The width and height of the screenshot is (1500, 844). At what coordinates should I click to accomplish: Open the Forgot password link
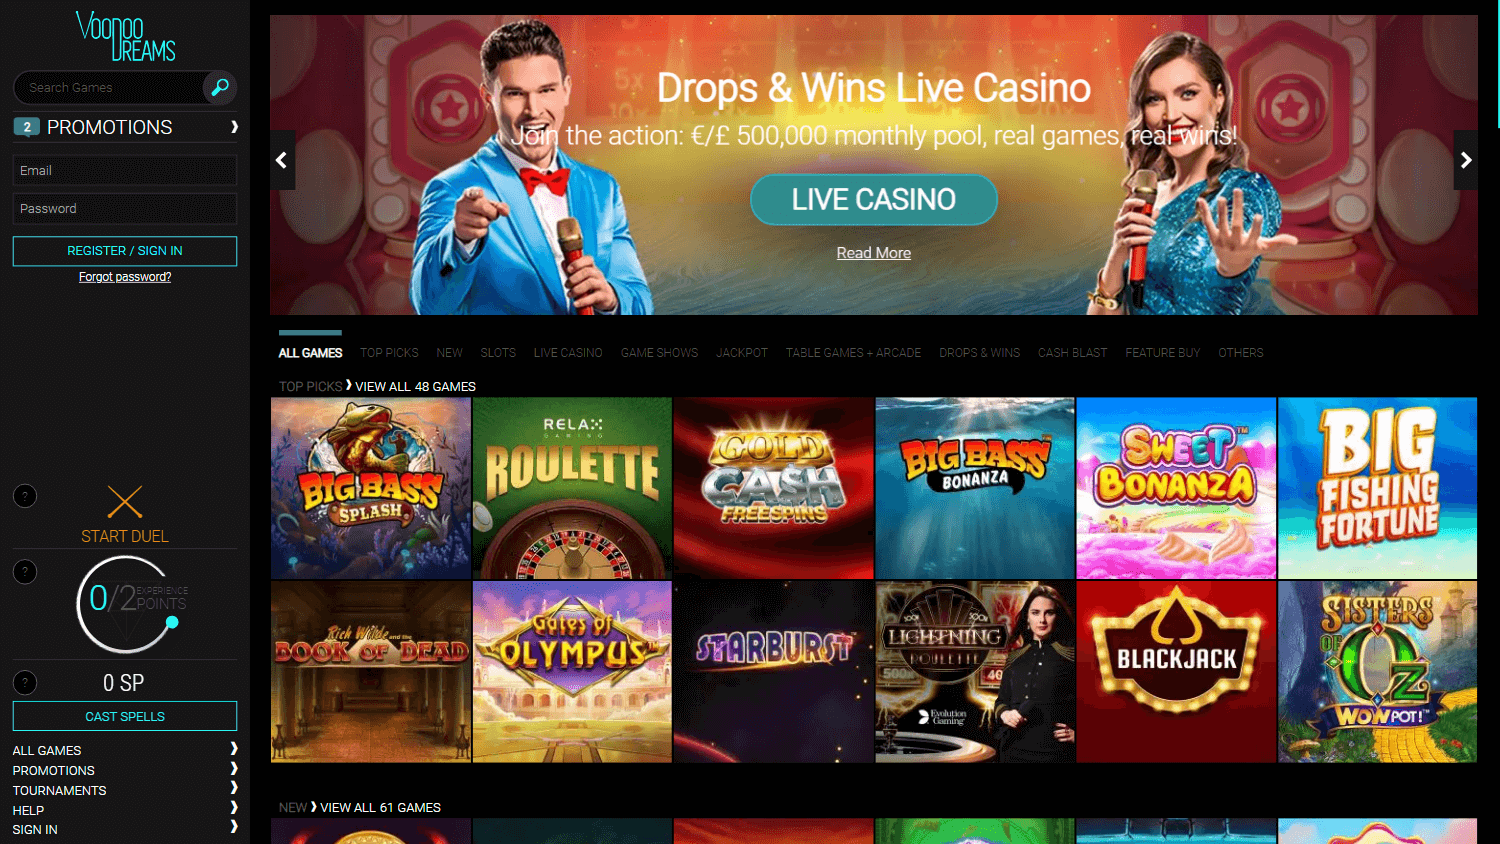(125, 277)
